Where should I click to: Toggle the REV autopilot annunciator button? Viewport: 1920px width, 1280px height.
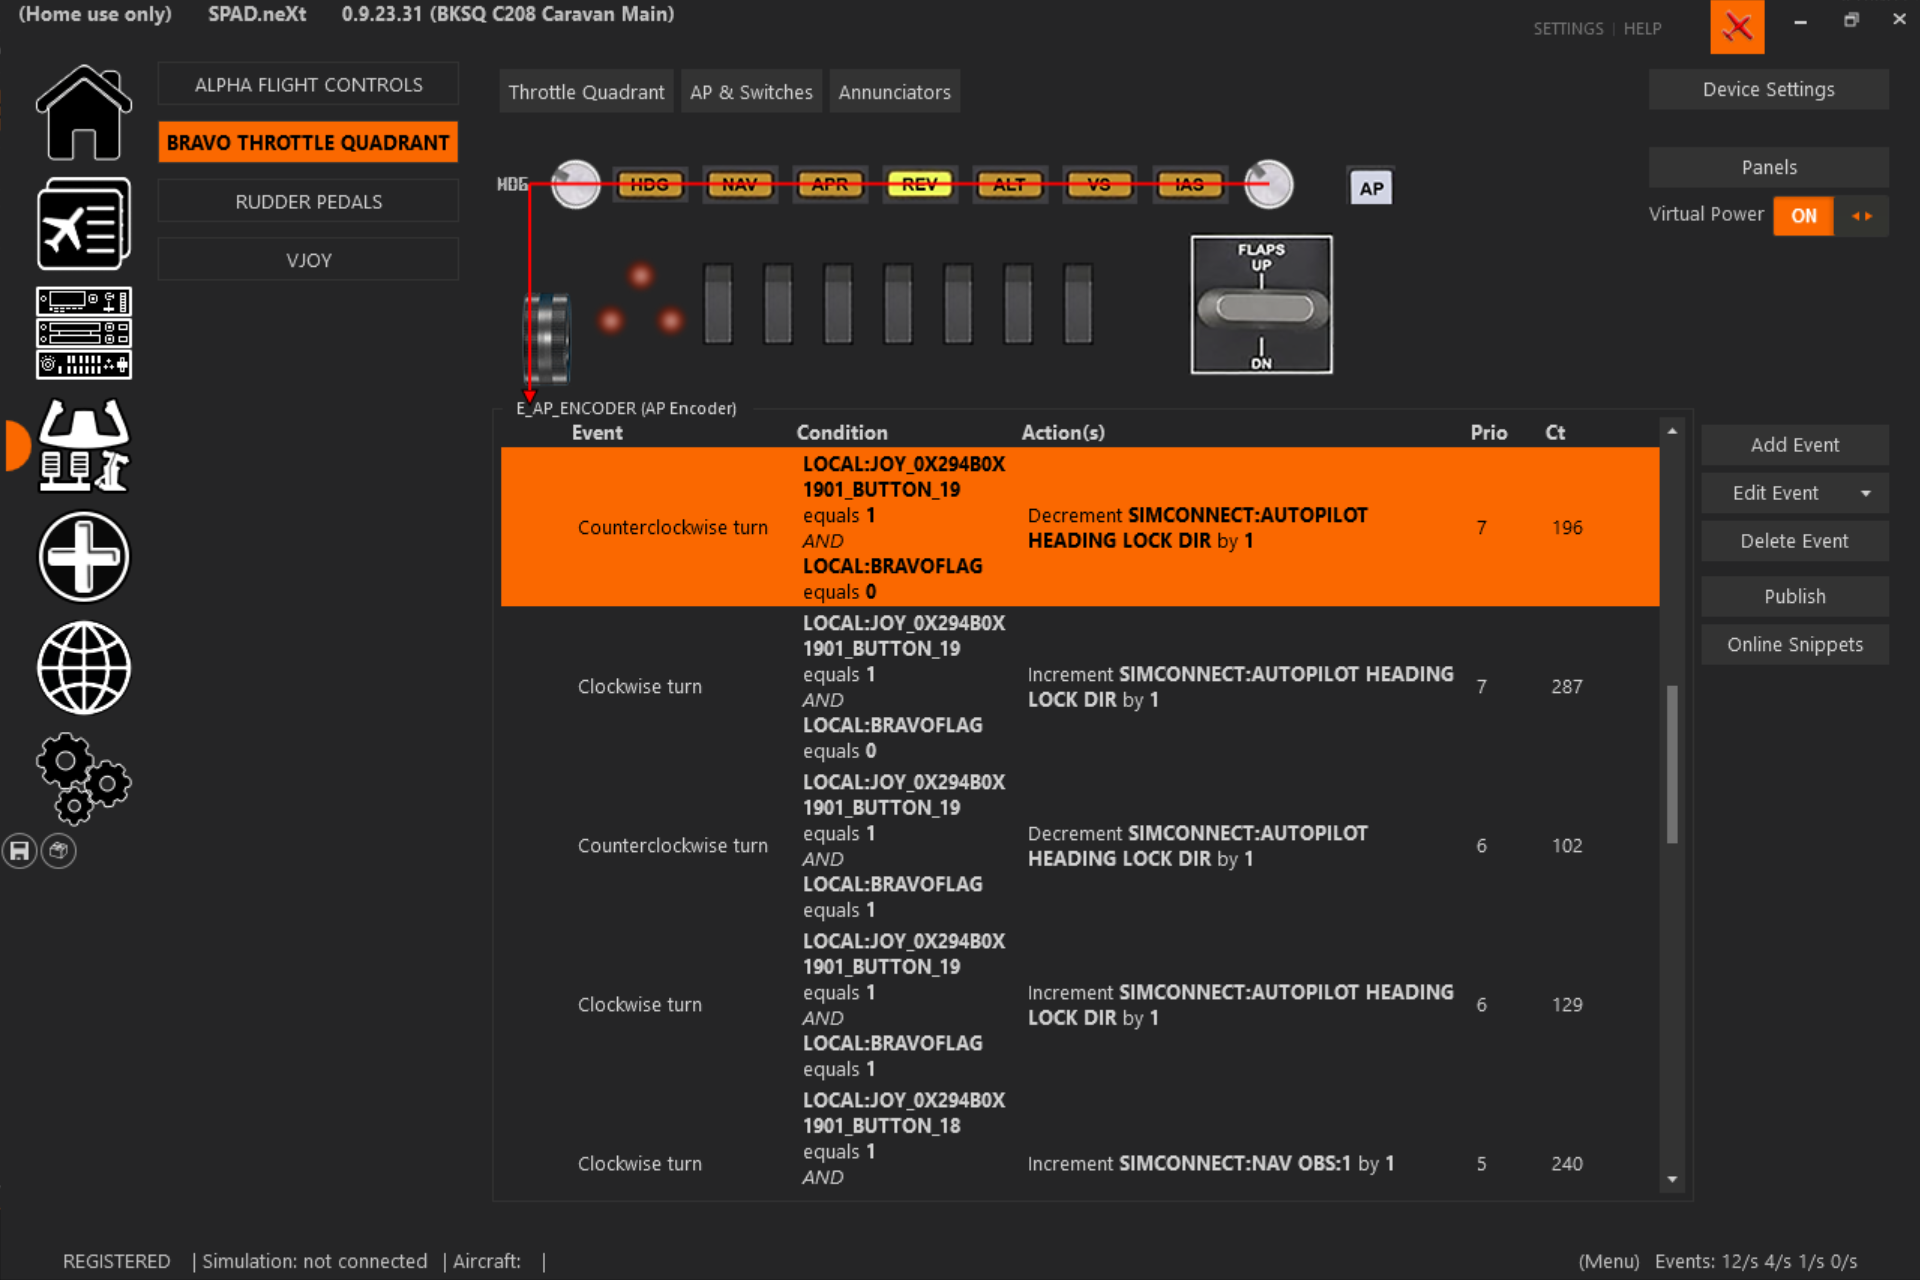(x=919, y=185)
